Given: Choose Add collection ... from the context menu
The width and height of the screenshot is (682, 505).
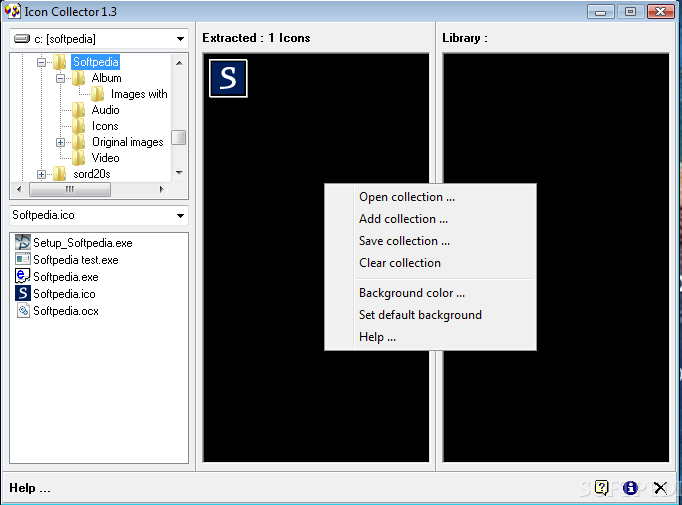Looking at the screenshot, I should click(x=430, y=219).
